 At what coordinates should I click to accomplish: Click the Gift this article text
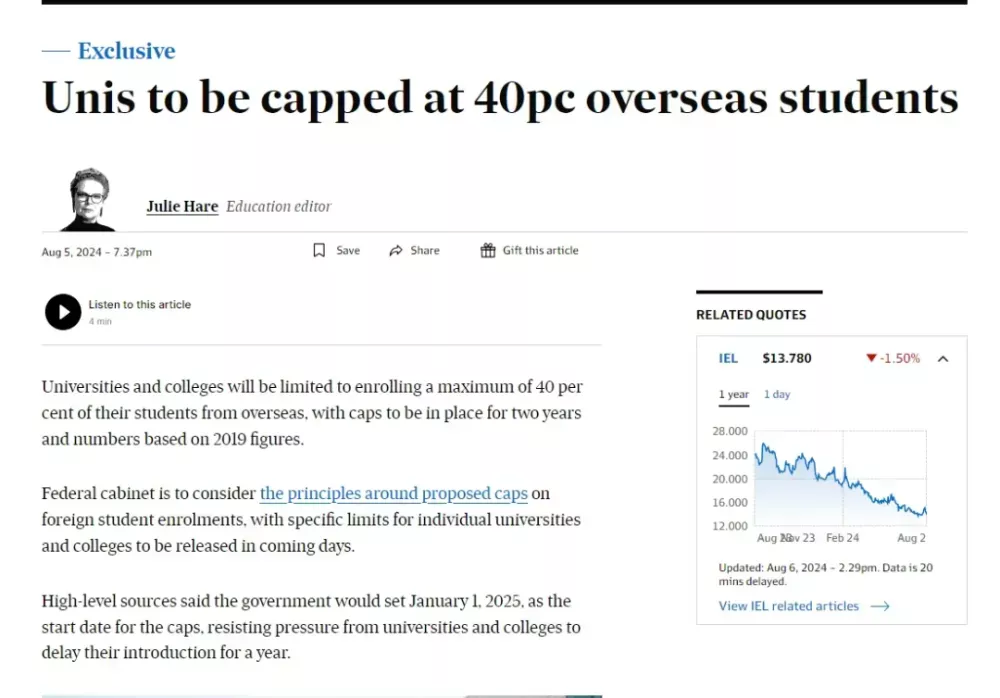540,251
